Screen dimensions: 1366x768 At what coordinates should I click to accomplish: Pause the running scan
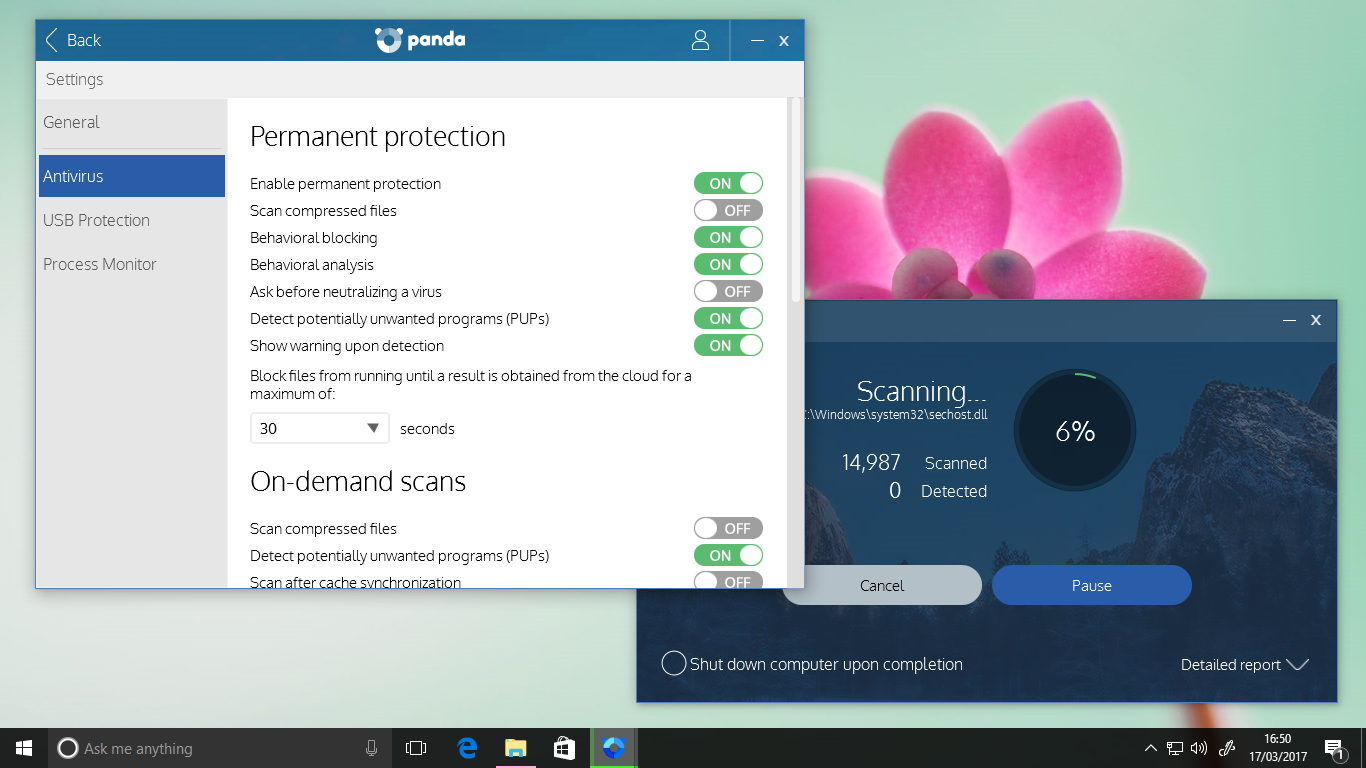point(1092,585)
